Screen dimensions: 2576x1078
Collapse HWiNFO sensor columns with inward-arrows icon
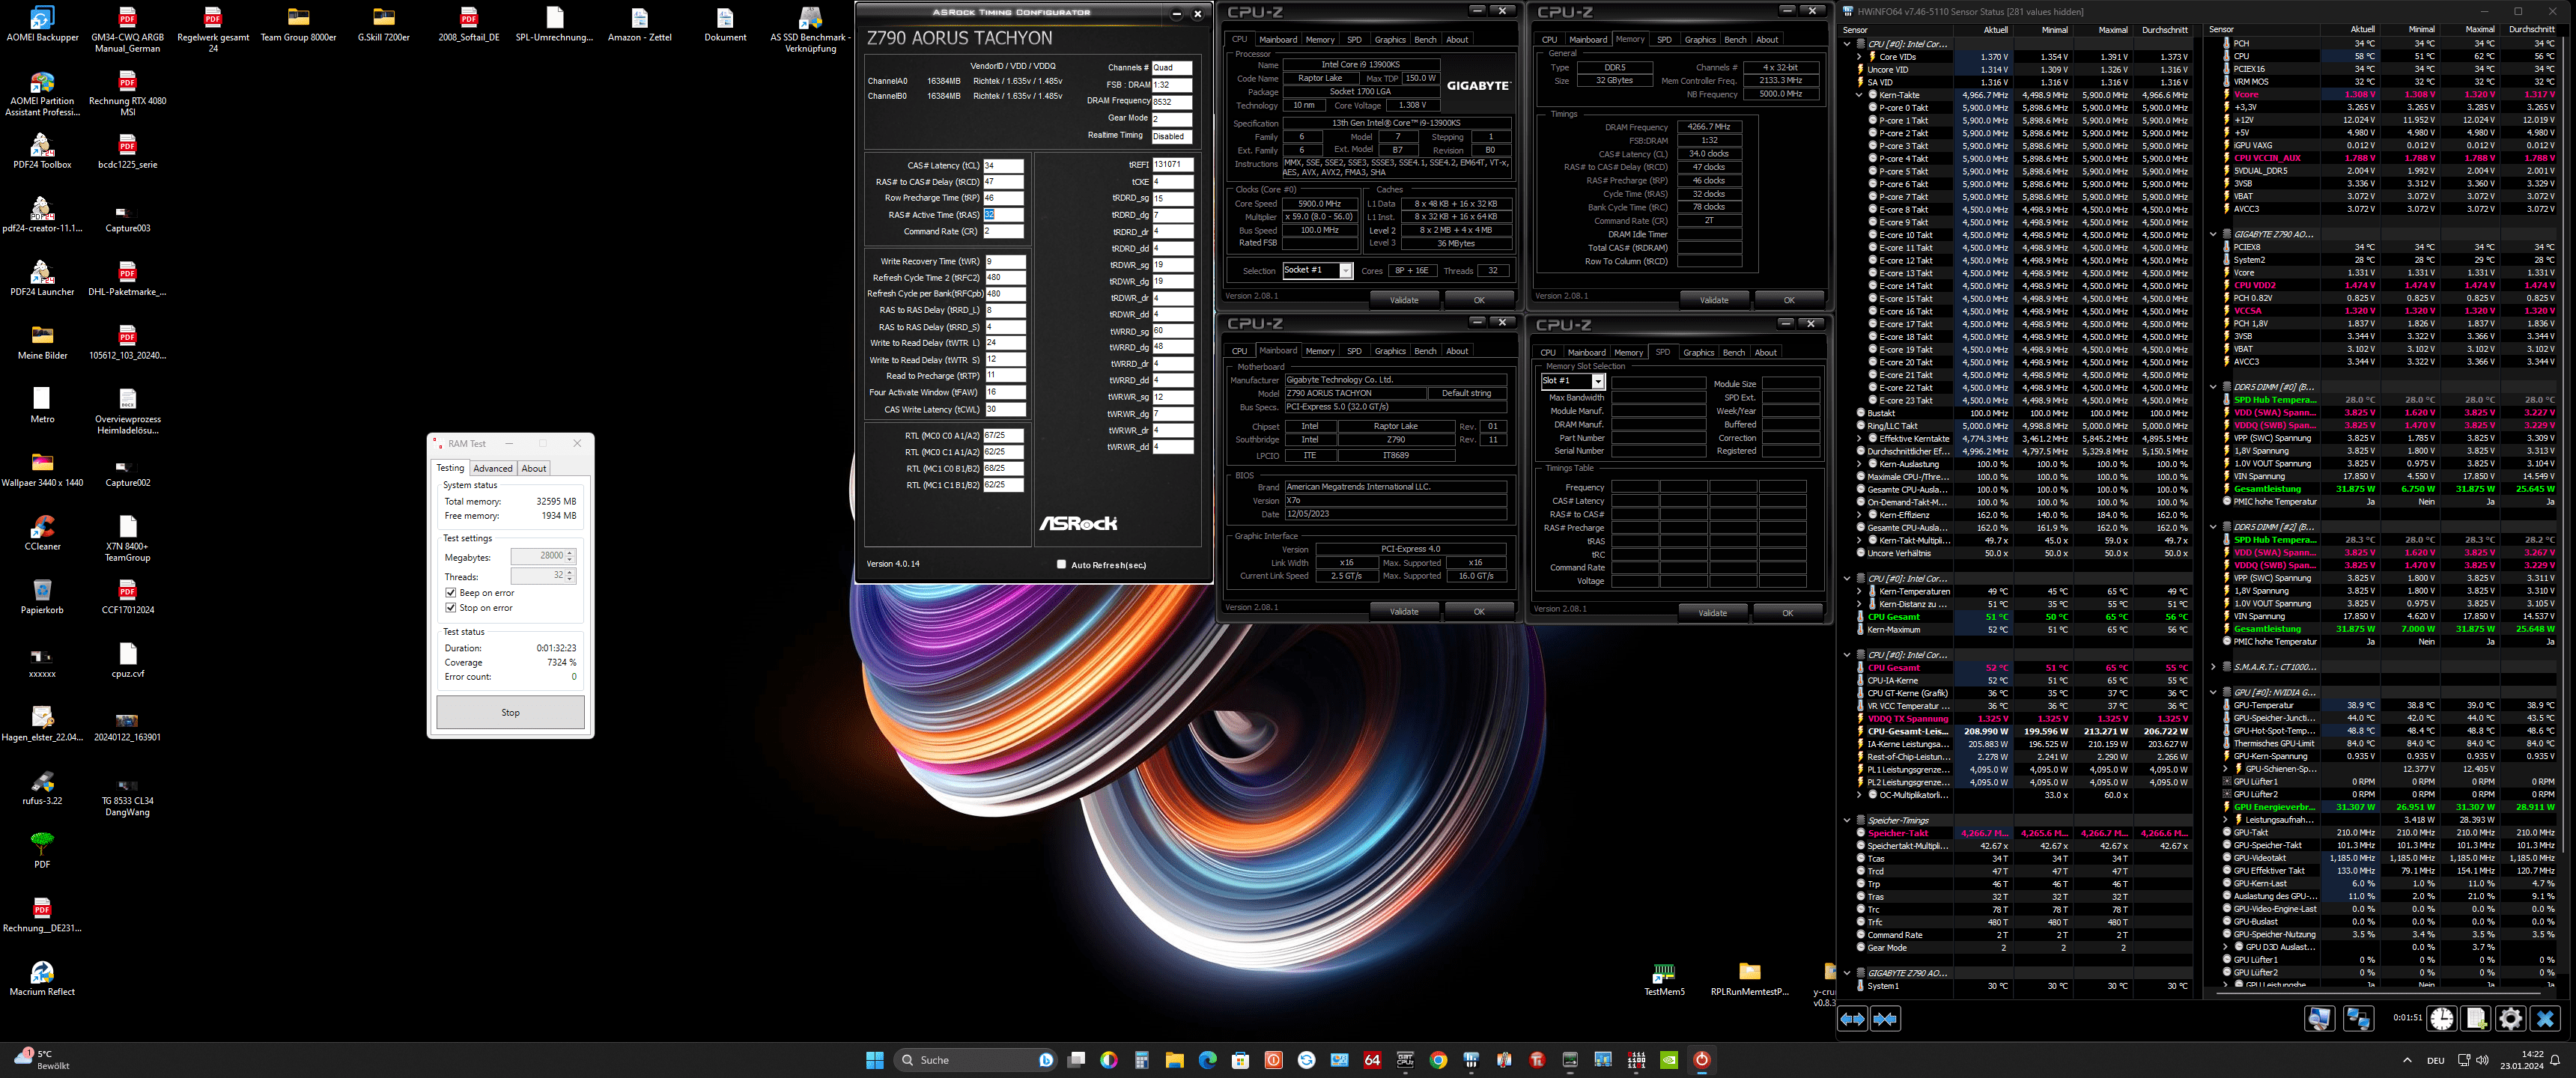pyautogui.click(x=1885, y=1019)
